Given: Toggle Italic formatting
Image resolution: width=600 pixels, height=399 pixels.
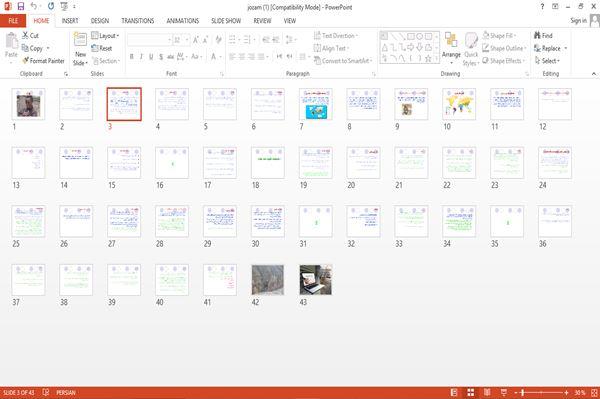Looking at the screenshot, I should tap(141, 57).
